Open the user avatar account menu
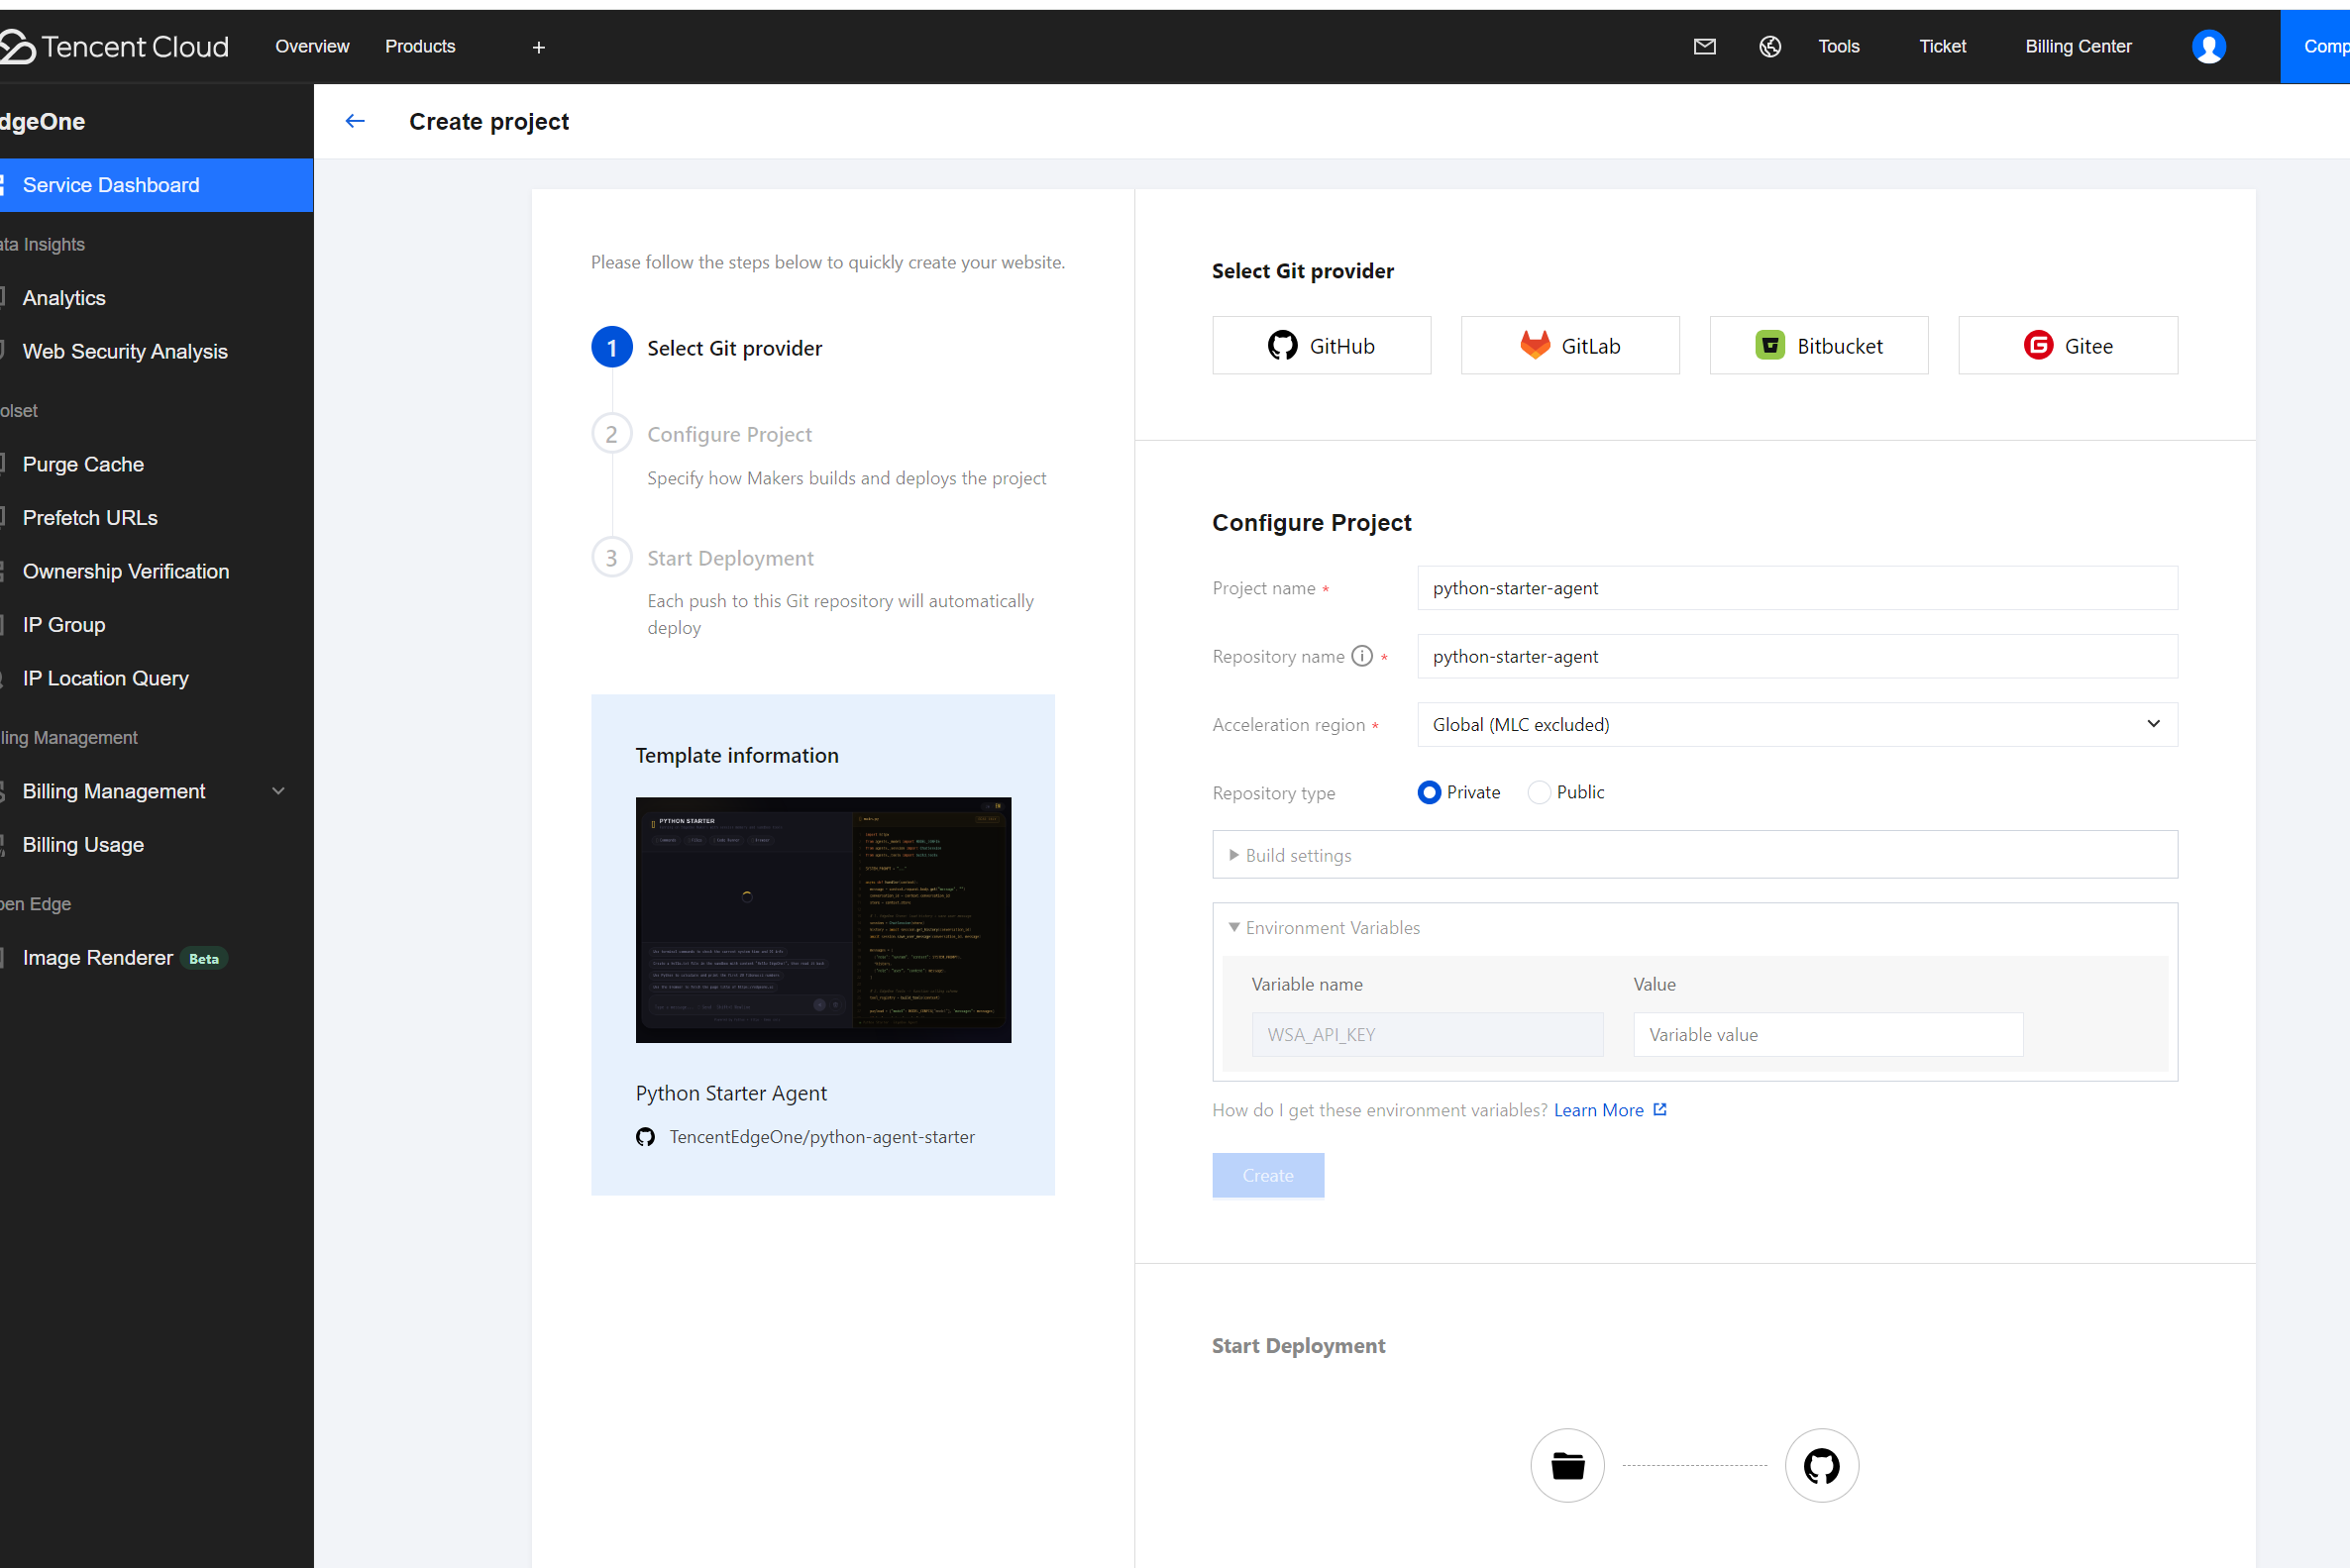The image size is (2350, 1568). [x=2208, y=46]
